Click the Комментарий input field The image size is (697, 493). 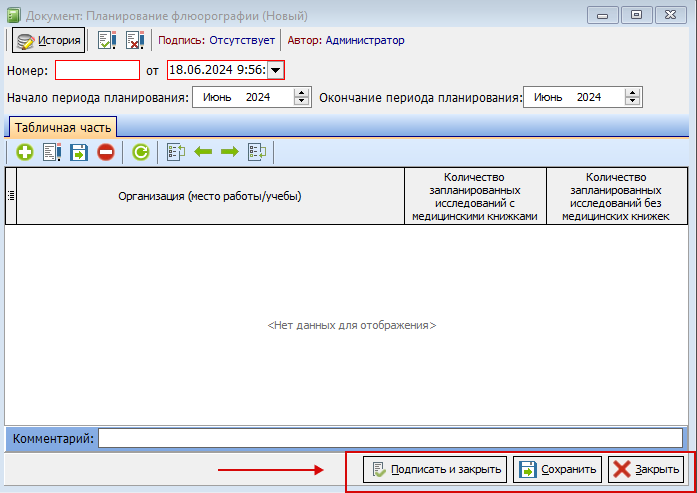(390, 438)
